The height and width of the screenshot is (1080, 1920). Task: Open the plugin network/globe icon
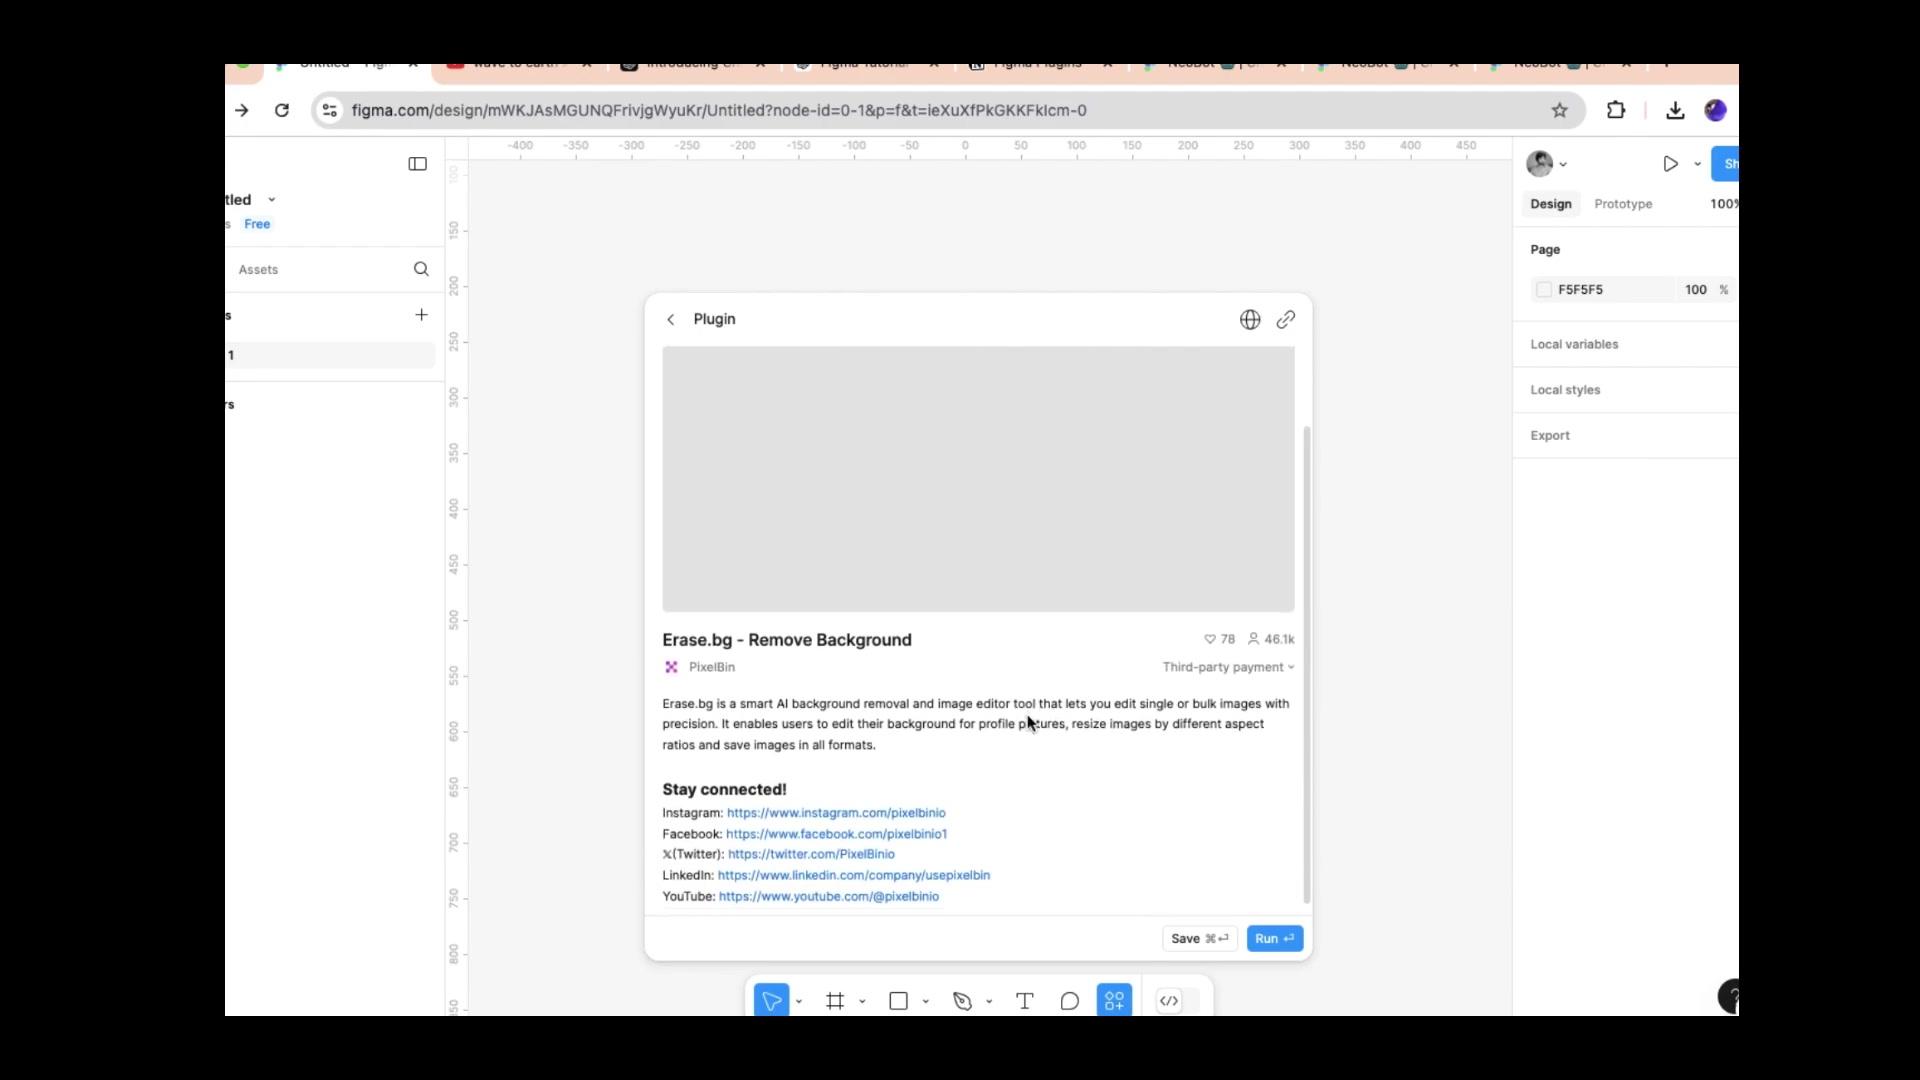click(1250, 320)
